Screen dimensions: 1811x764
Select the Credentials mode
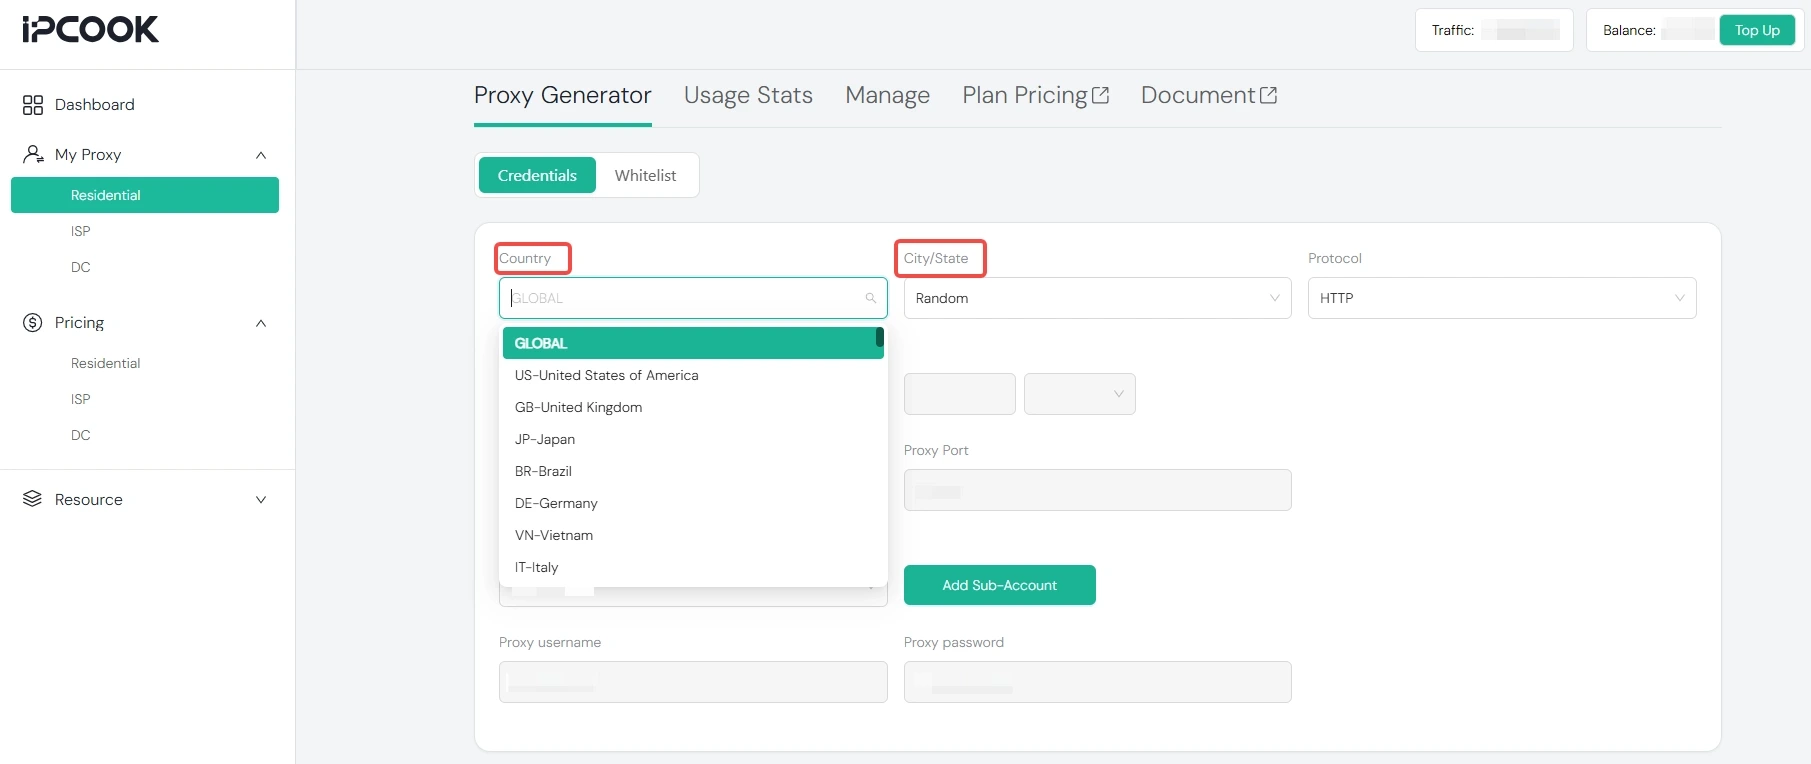point(537,175)
